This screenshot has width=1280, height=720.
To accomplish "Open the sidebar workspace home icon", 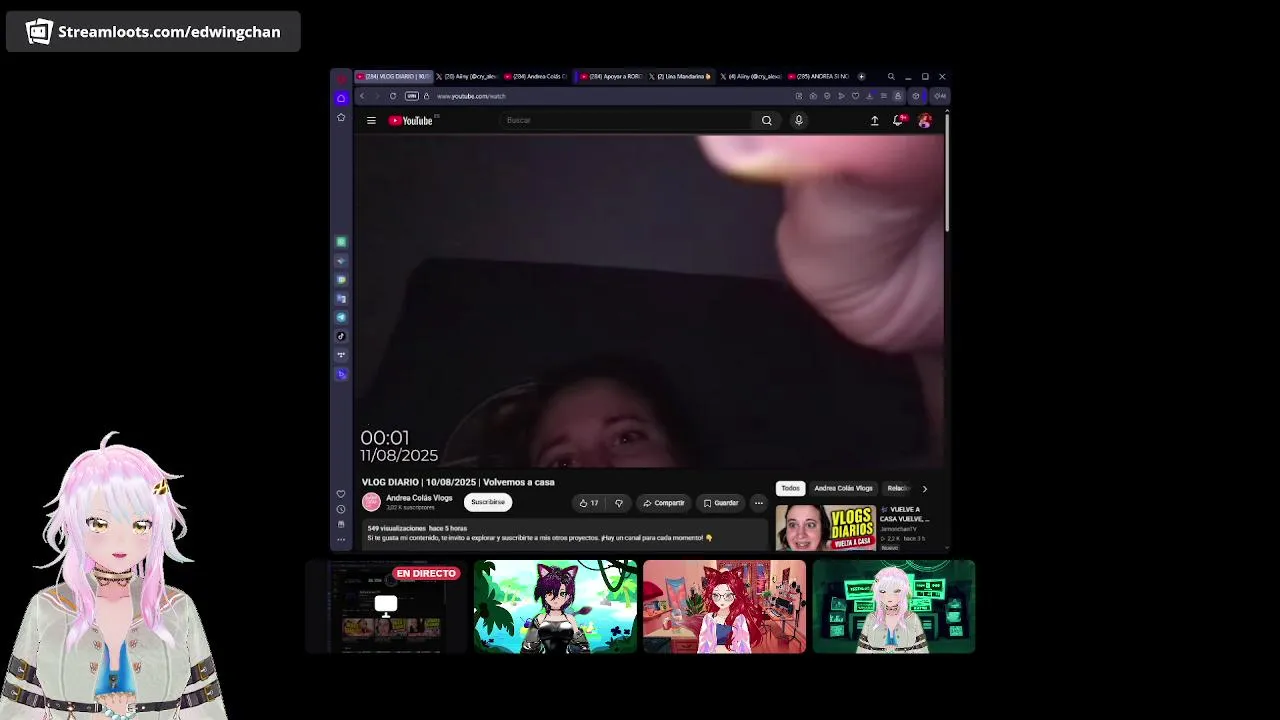I will [341, 98].
